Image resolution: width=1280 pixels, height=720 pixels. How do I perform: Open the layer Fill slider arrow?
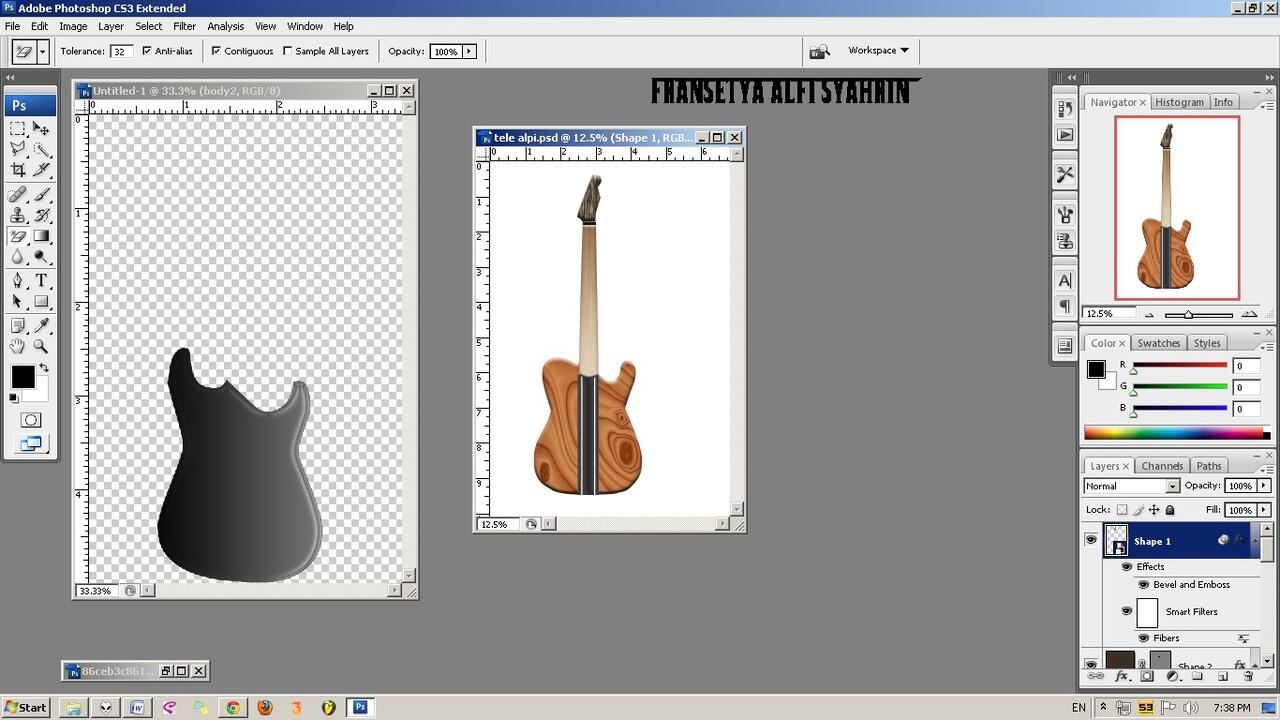click(x=1265, y=510)
